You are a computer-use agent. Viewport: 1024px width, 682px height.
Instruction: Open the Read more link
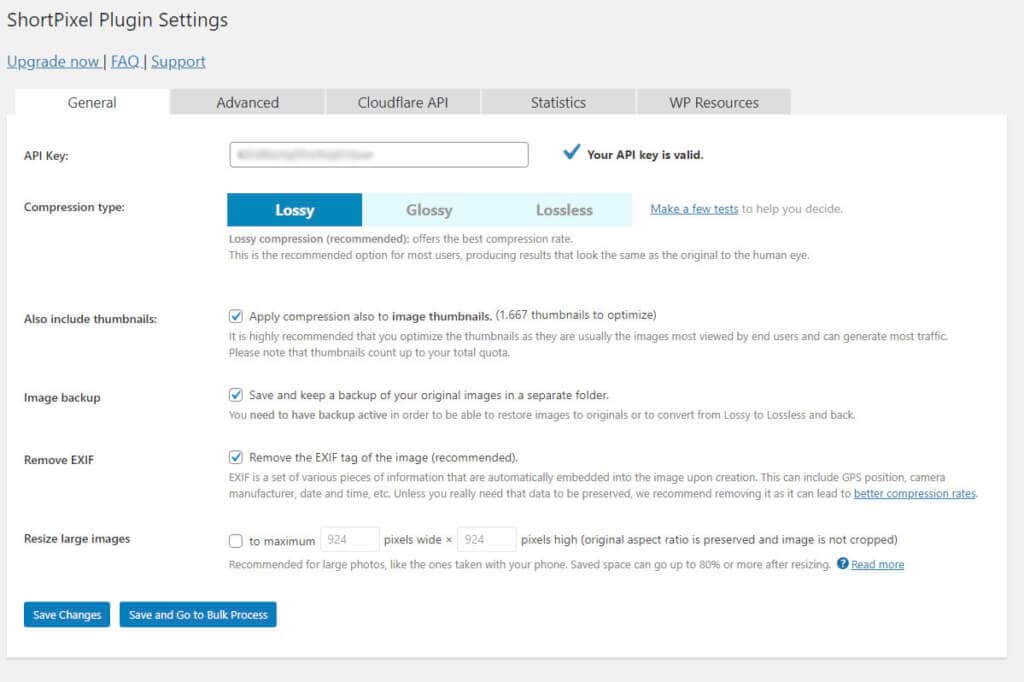[877, 564]
